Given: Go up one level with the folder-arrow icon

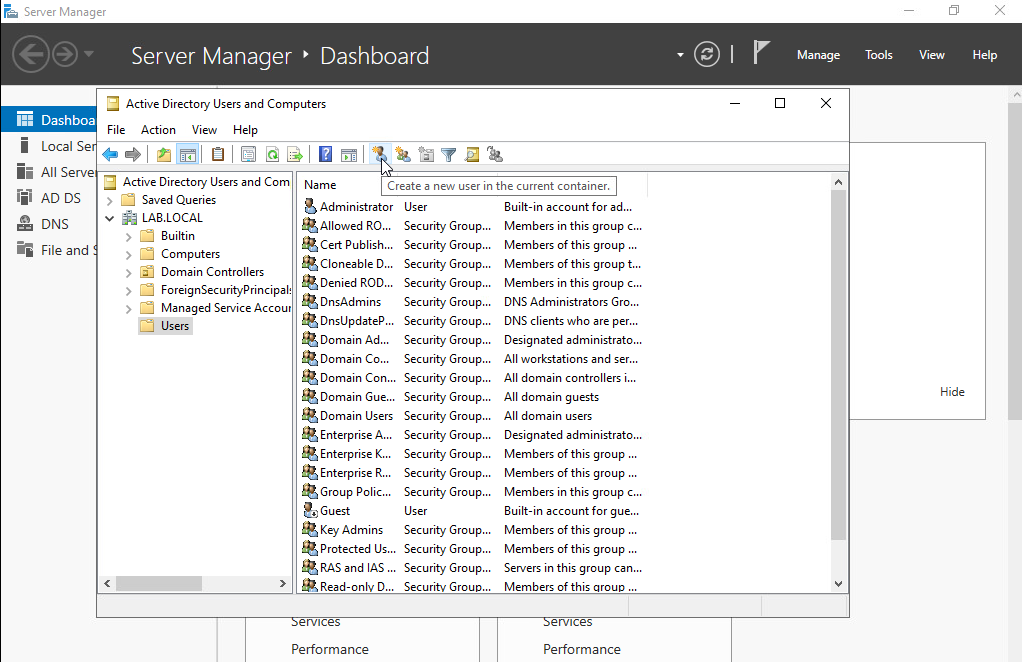Looking at the screenshot, I should click(x=164, y=154).
